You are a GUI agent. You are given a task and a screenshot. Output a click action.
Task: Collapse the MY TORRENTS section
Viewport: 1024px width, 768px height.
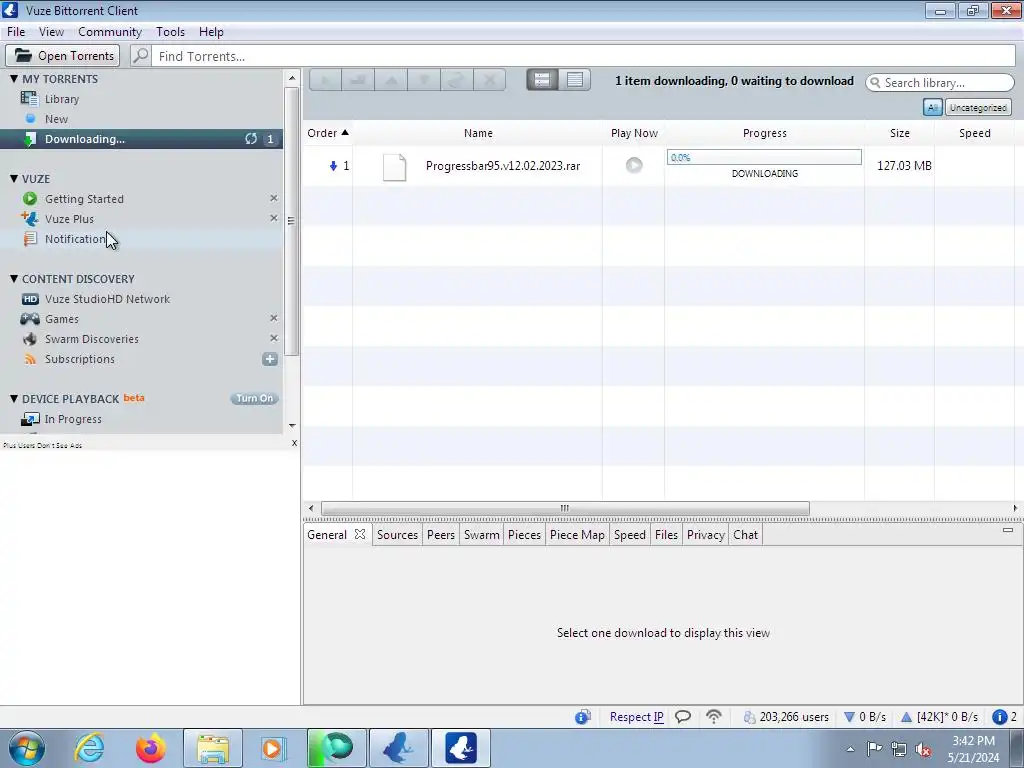click(x=14, y=78)
